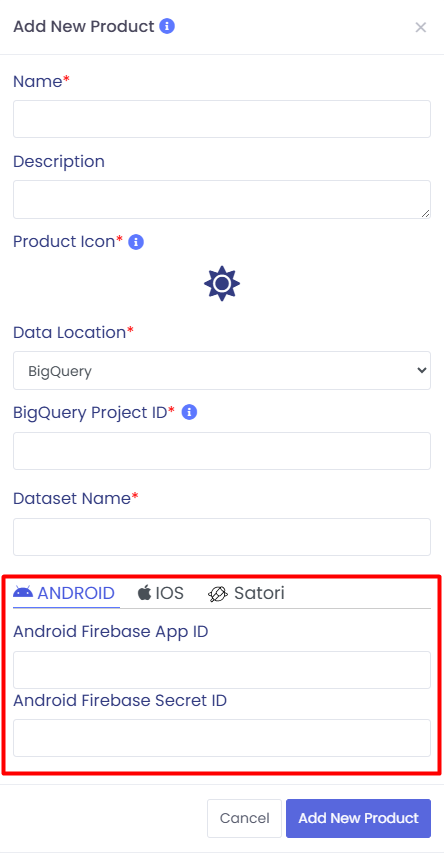Click the info icon next to Product Icon
Screen dimensions: 444x853
(x=136, y=242)
